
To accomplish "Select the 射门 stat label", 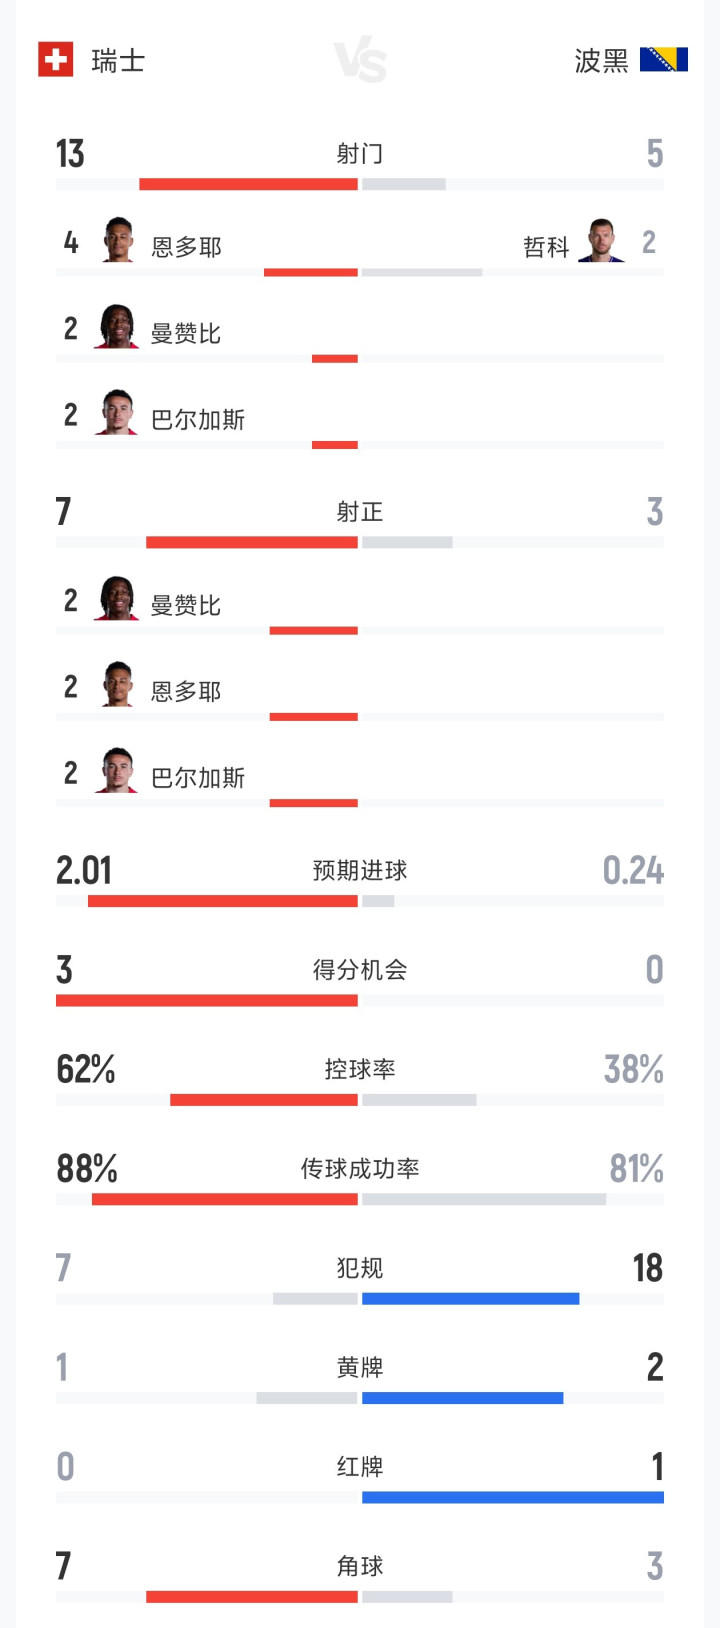I will [x=360, y=153].
